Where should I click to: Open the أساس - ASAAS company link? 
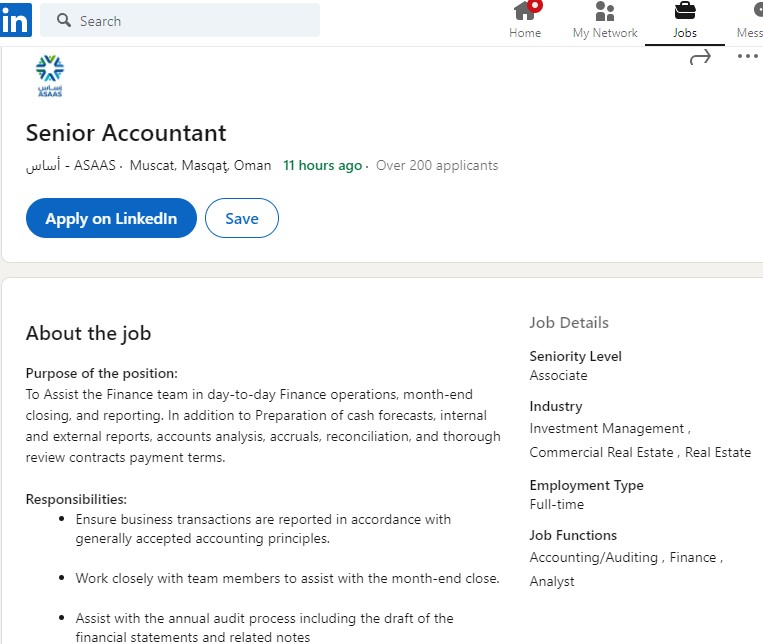(71, 166)
